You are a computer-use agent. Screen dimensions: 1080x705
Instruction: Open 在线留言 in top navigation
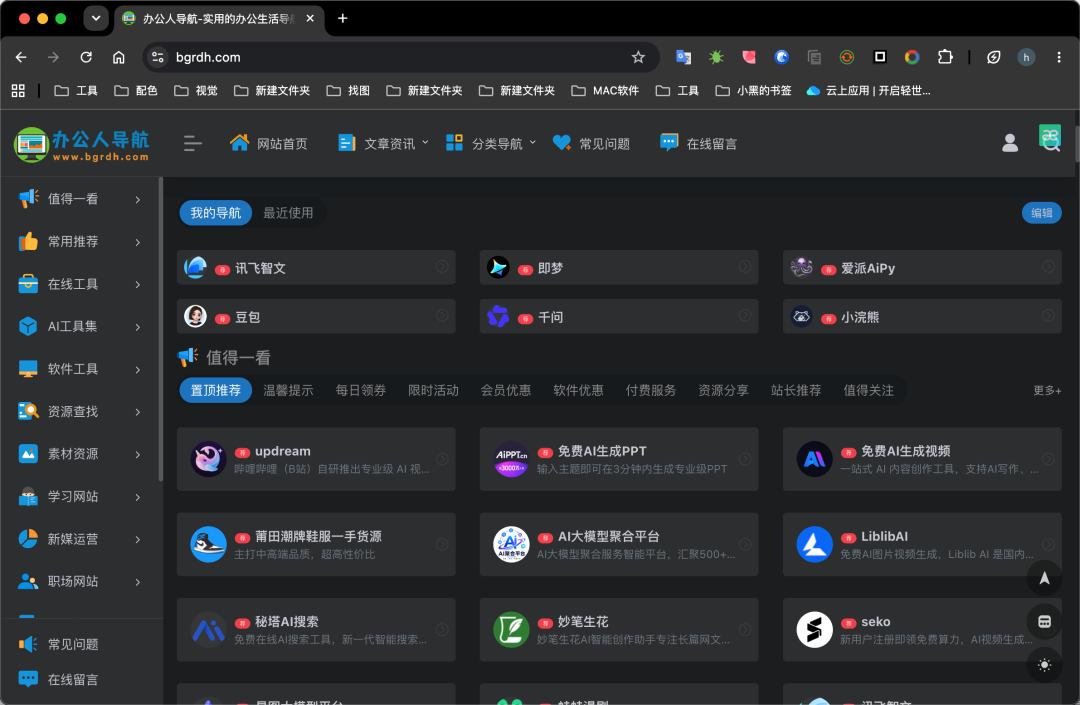coord(698,143)
